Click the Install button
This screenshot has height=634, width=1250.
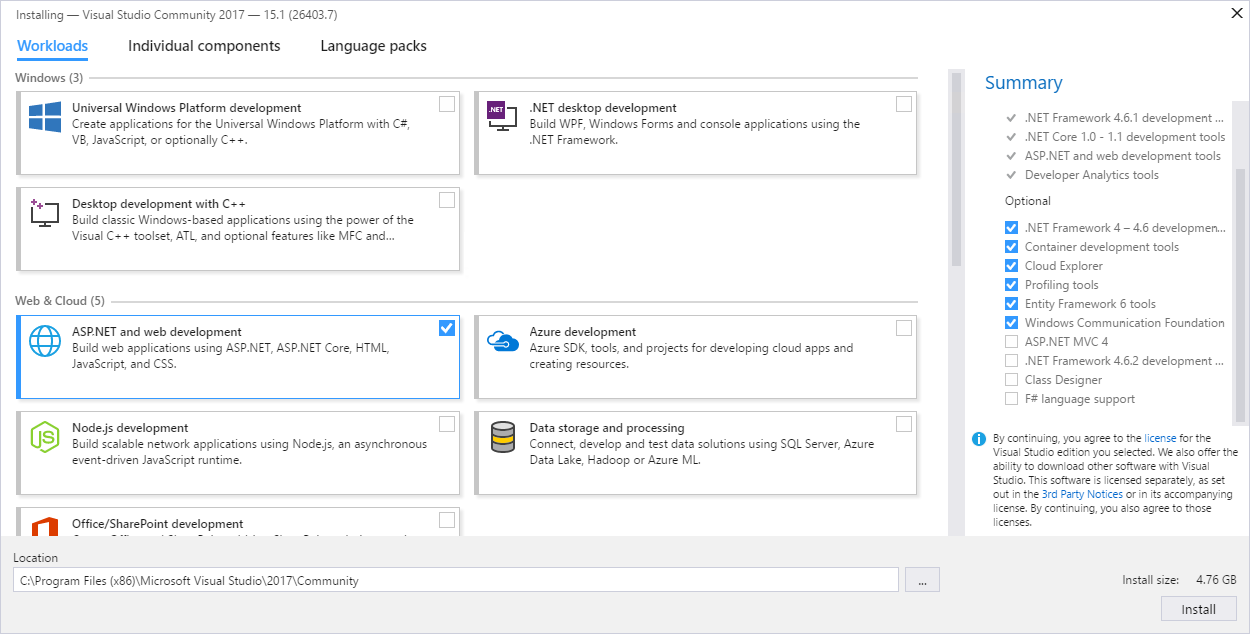coord(1198,609)
